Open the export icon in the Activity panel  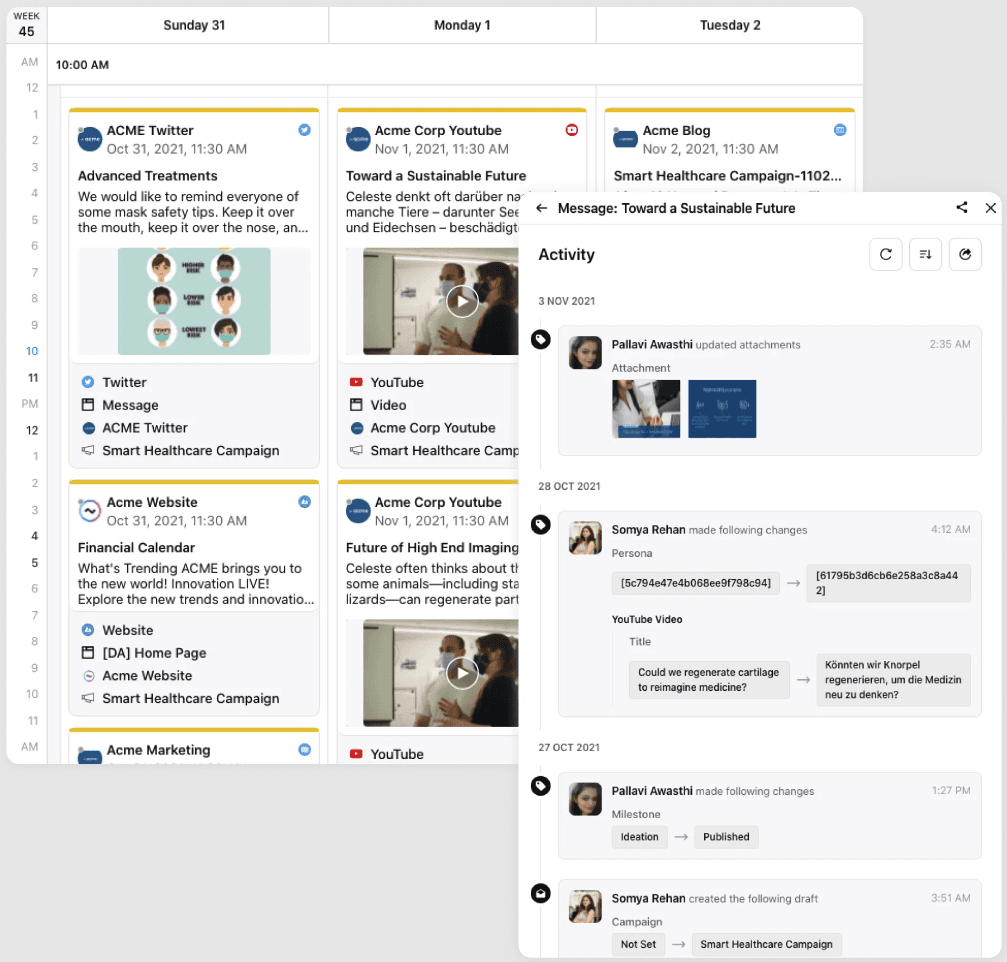pos(964,254)
